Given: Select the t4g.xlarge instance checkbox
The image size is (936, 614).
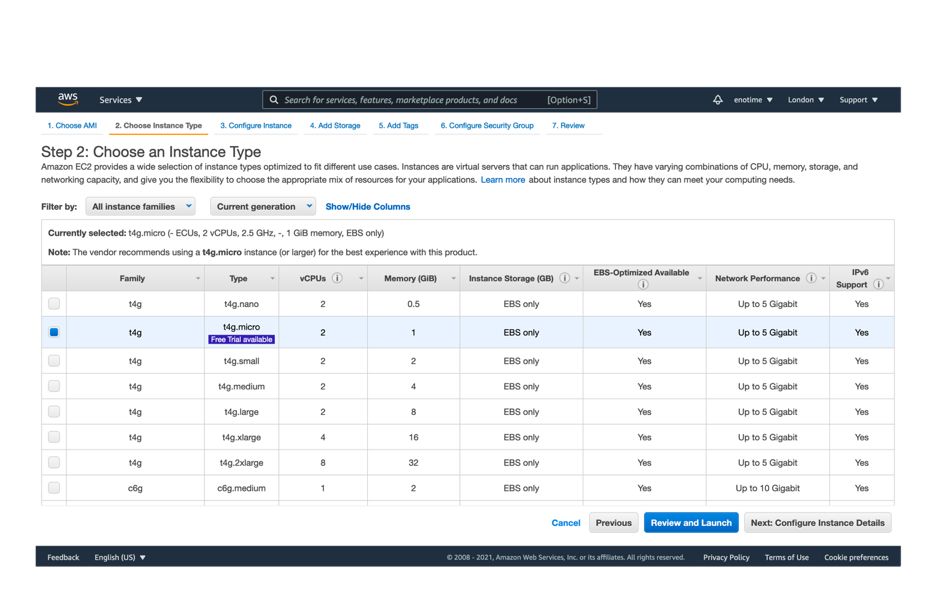Looking at the screenshot, I should coord(54,437).
